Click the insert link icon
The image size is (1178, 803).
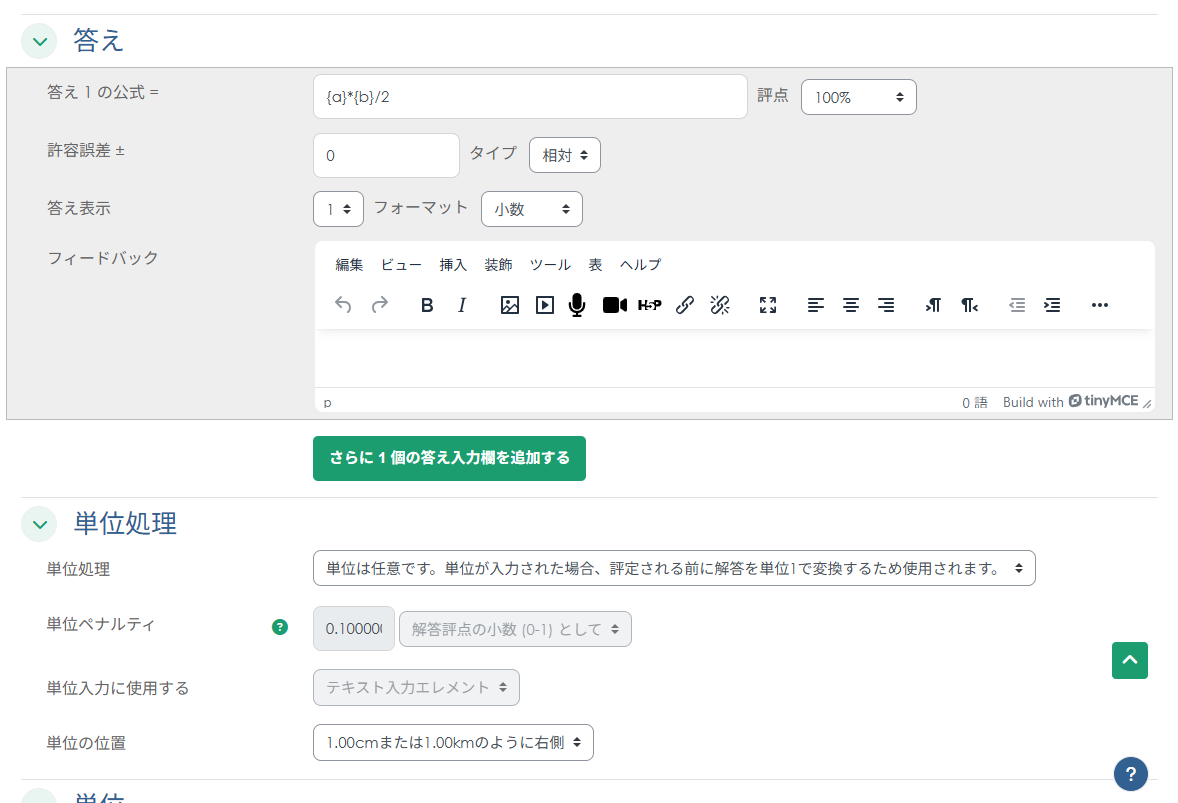point(685,306)
